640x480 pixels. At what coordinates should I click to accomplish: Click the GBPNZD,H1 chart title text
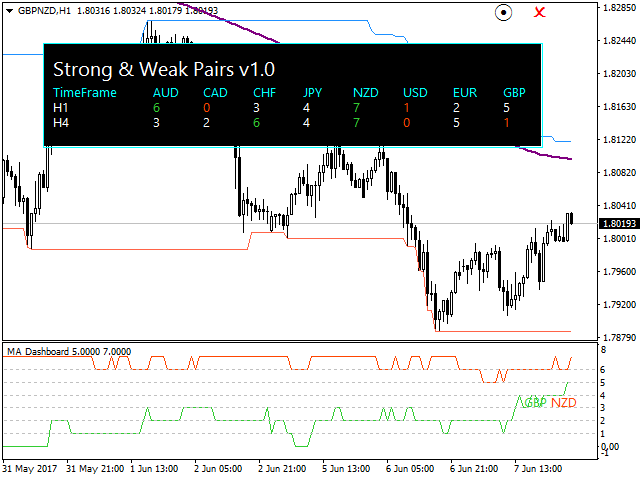pyautogui.click(x=52, y=10)
